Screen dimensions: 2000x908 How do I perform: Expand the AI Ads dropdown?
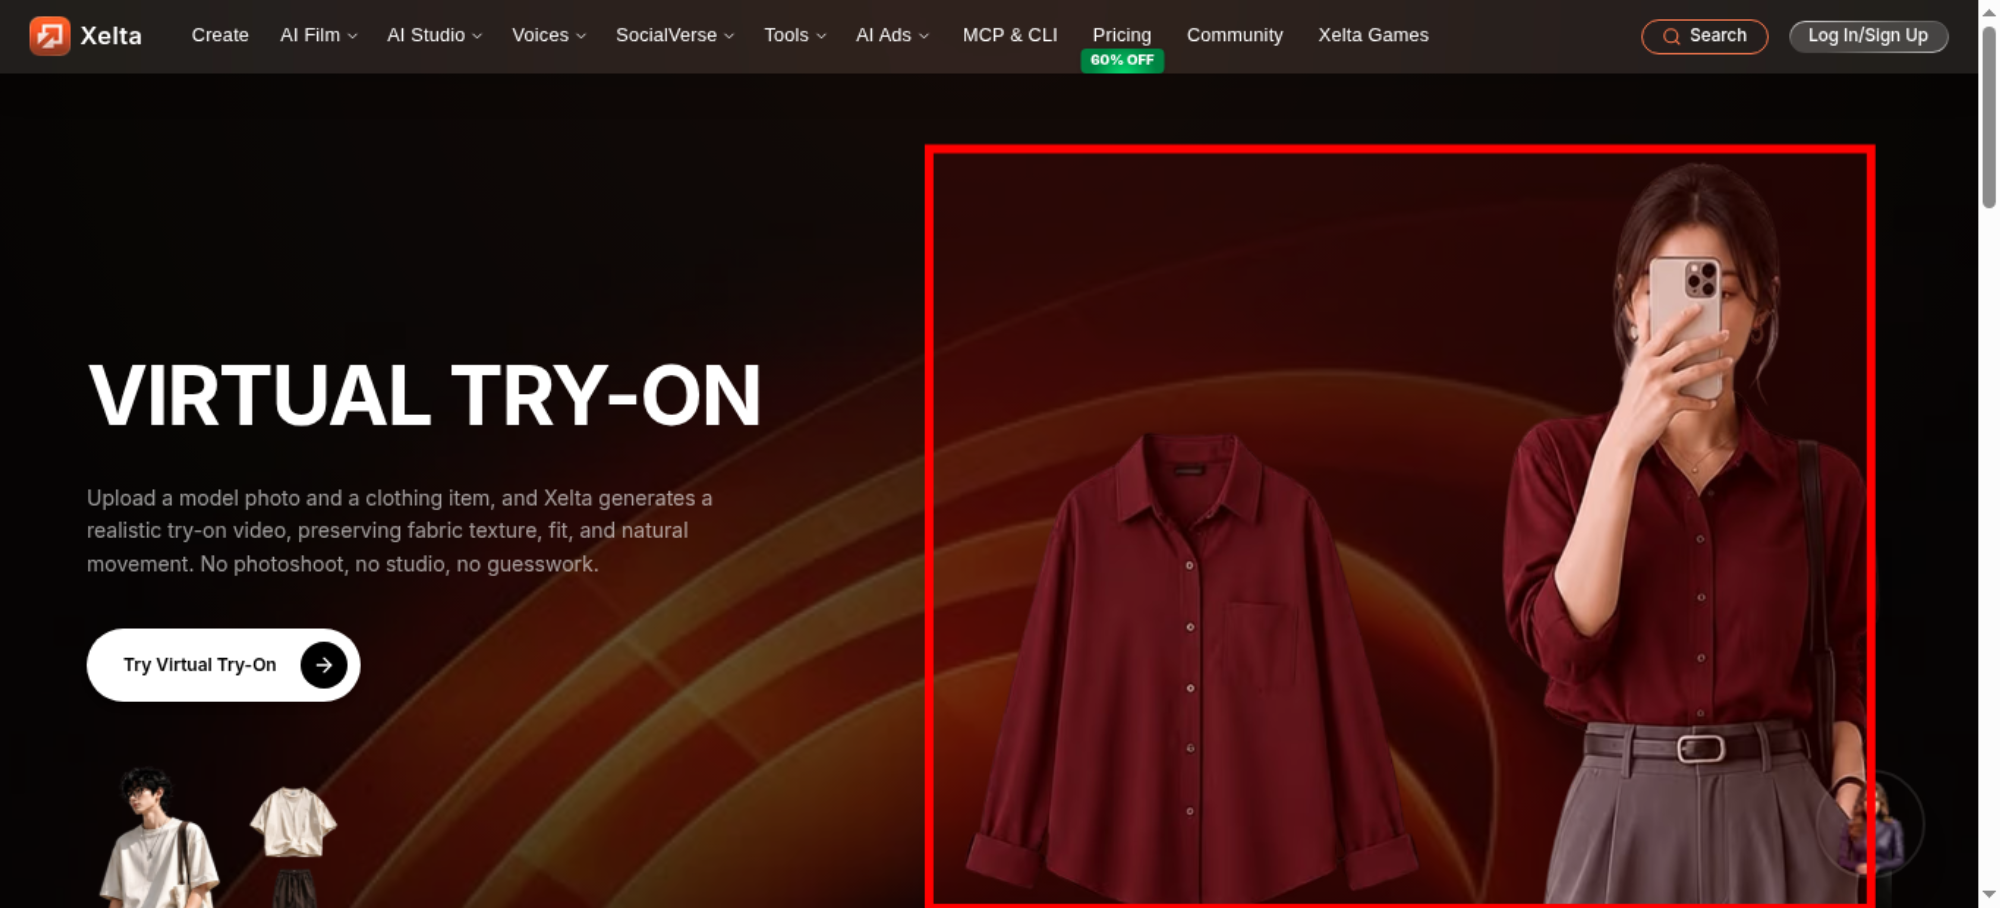coord(893,35)
